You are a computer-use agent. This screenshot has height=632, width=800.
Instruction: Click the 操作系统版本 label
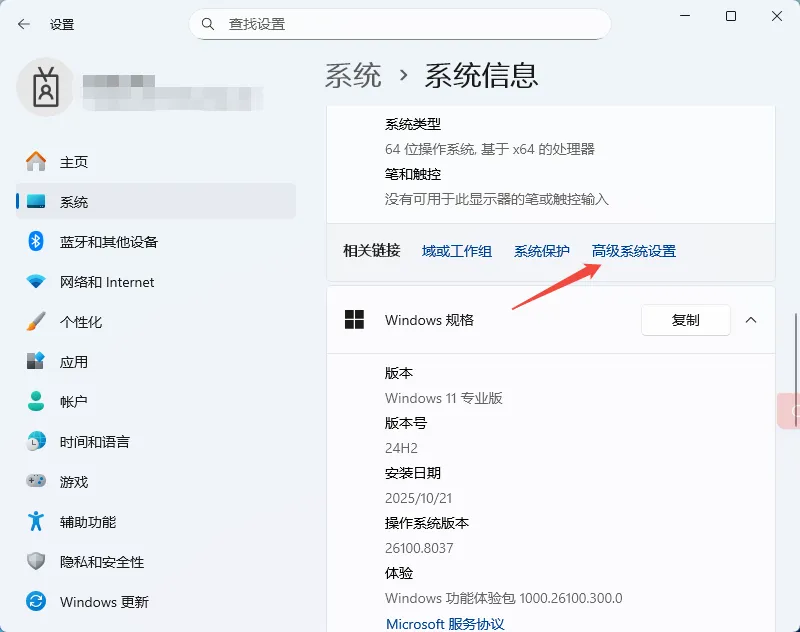[x=427, y=523]
